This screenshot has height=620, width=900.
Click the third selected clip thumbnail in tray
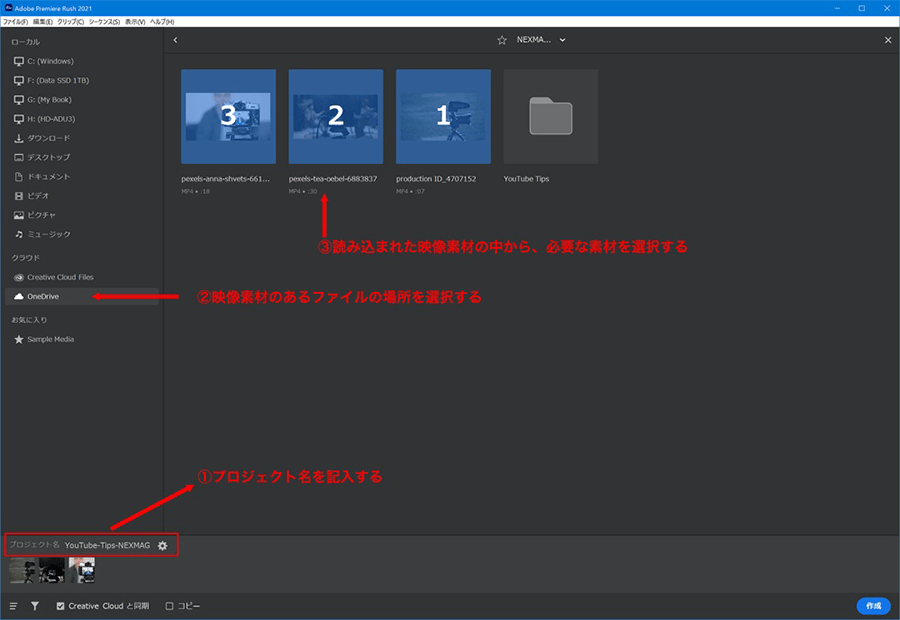point(82,571)
